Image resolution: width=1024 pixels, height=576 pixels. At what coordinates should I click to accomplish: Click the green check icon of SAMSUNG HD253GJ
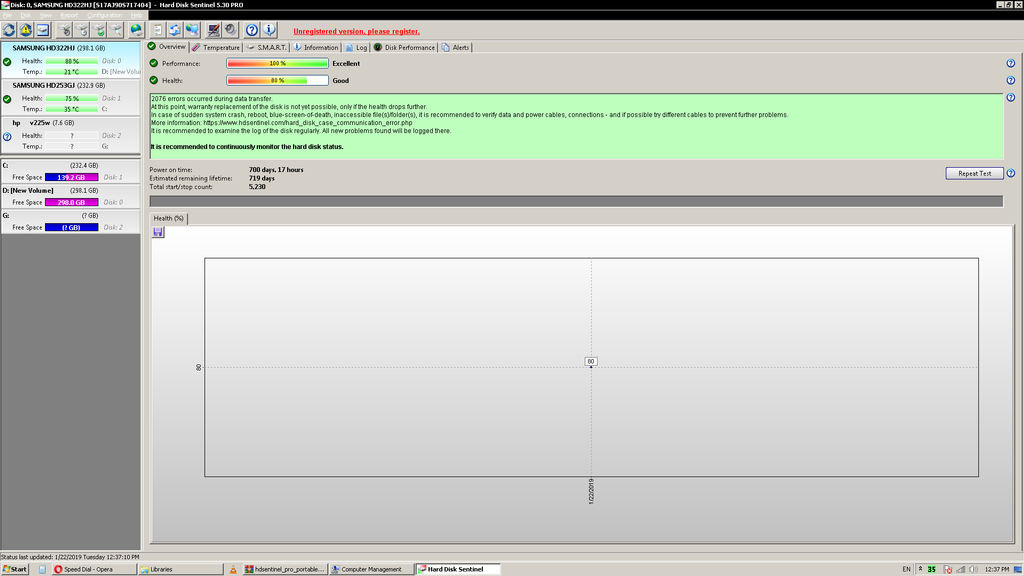pos(7,99)
